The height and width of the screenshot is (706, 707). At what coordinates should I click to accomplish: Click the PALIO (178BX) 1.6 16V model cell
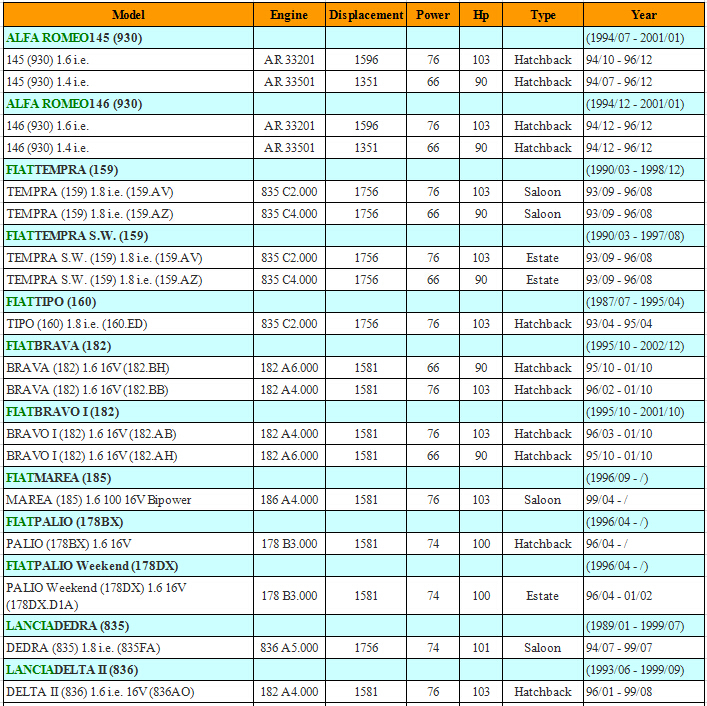click(x=128, y=544)
